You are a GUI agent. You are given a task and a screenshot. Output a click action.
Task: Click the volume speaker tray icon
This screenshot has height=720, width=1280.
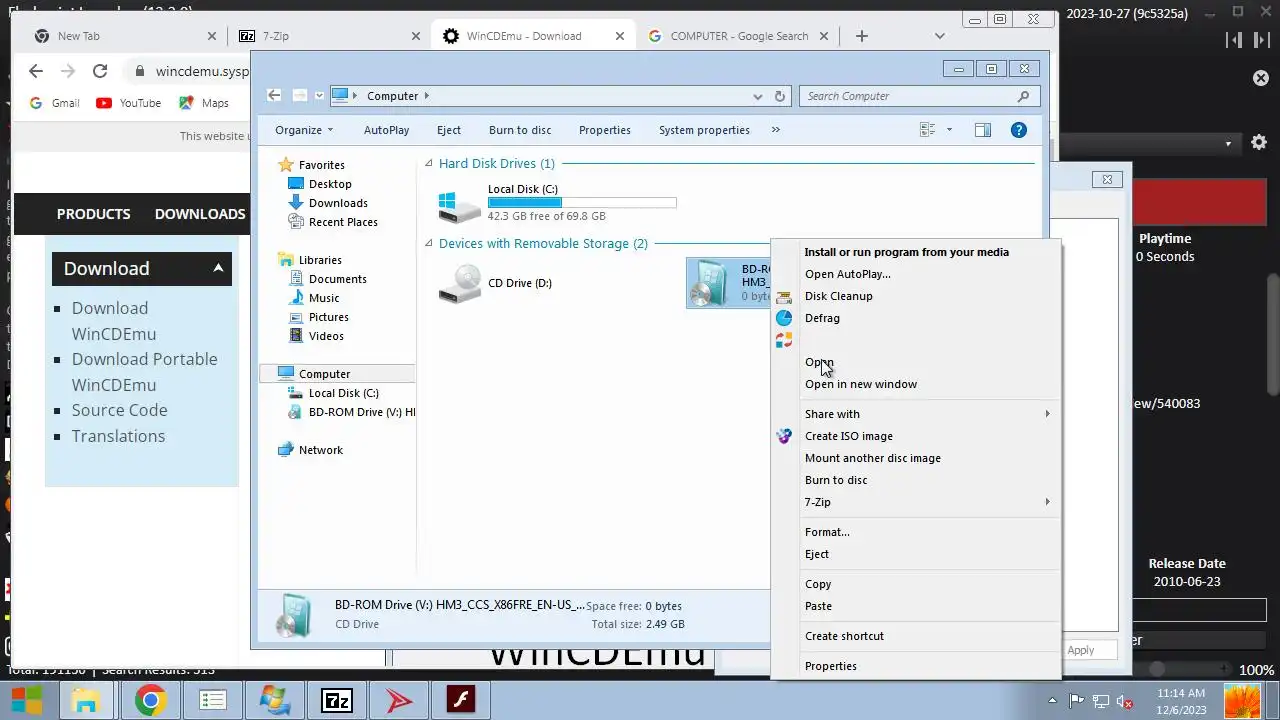1124,701
